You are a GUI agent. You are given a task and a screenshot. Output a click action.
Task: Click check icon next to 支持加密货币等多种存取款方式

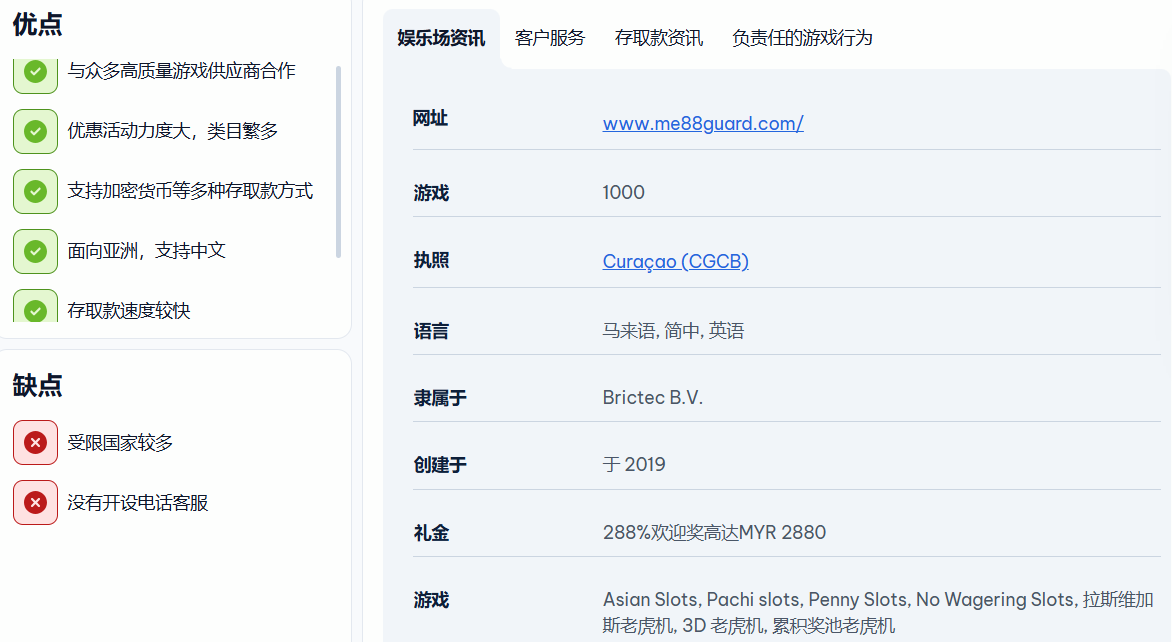tap(35, 191)
